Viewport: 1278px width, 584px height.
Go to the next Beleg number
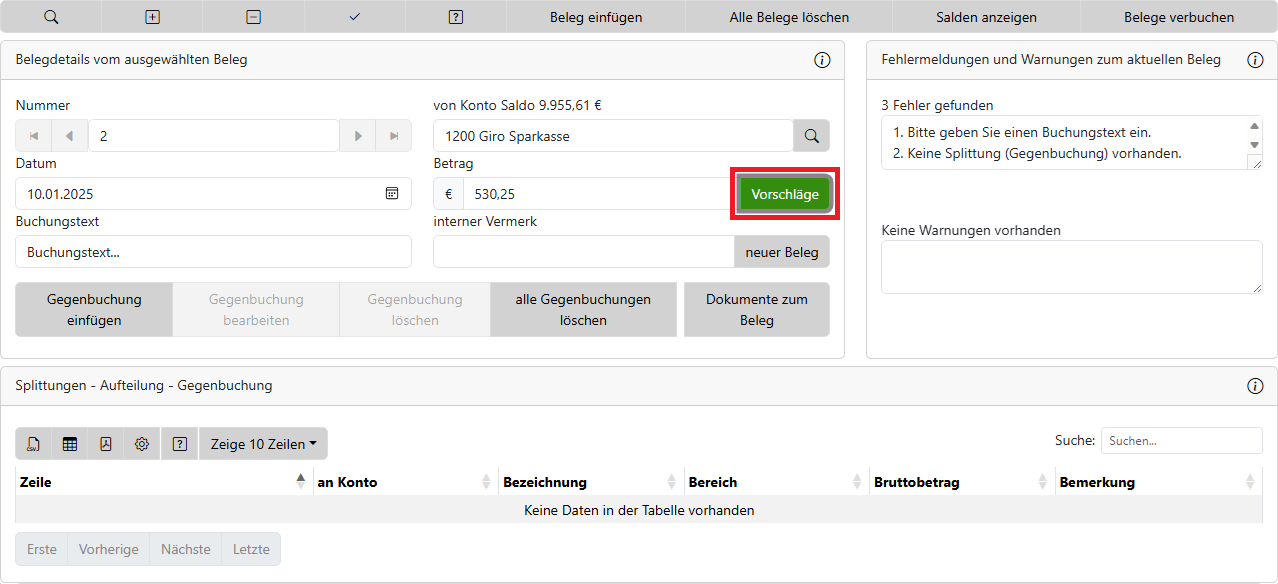pos(358,136)
